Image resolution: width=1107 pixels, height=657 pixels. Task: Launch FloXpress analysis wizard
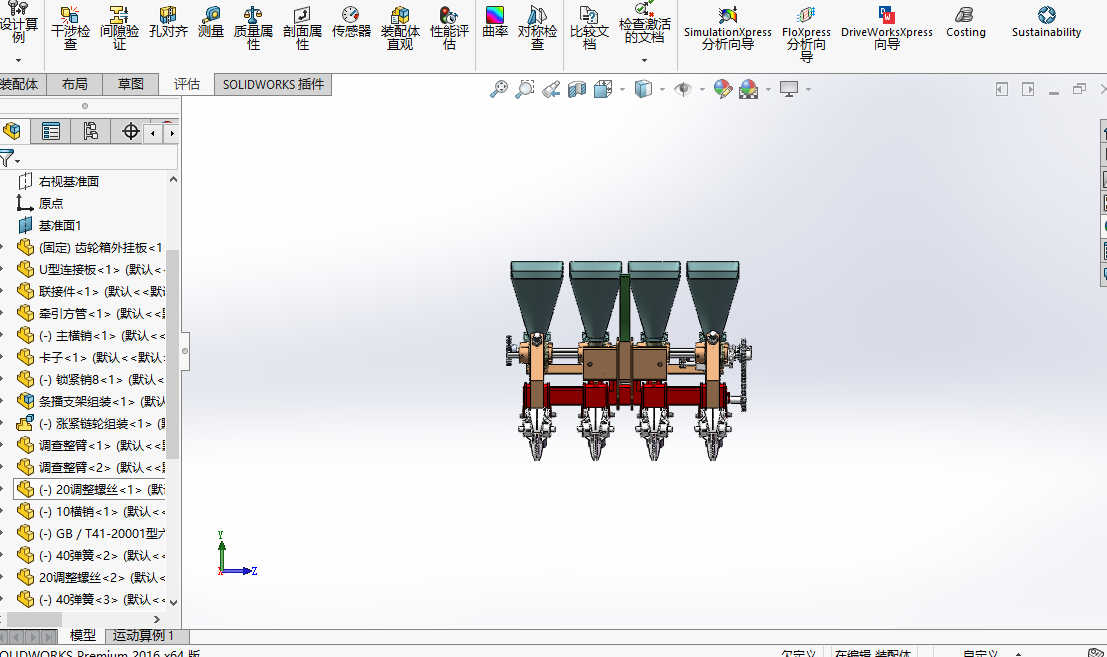click(x=806, y=34)
